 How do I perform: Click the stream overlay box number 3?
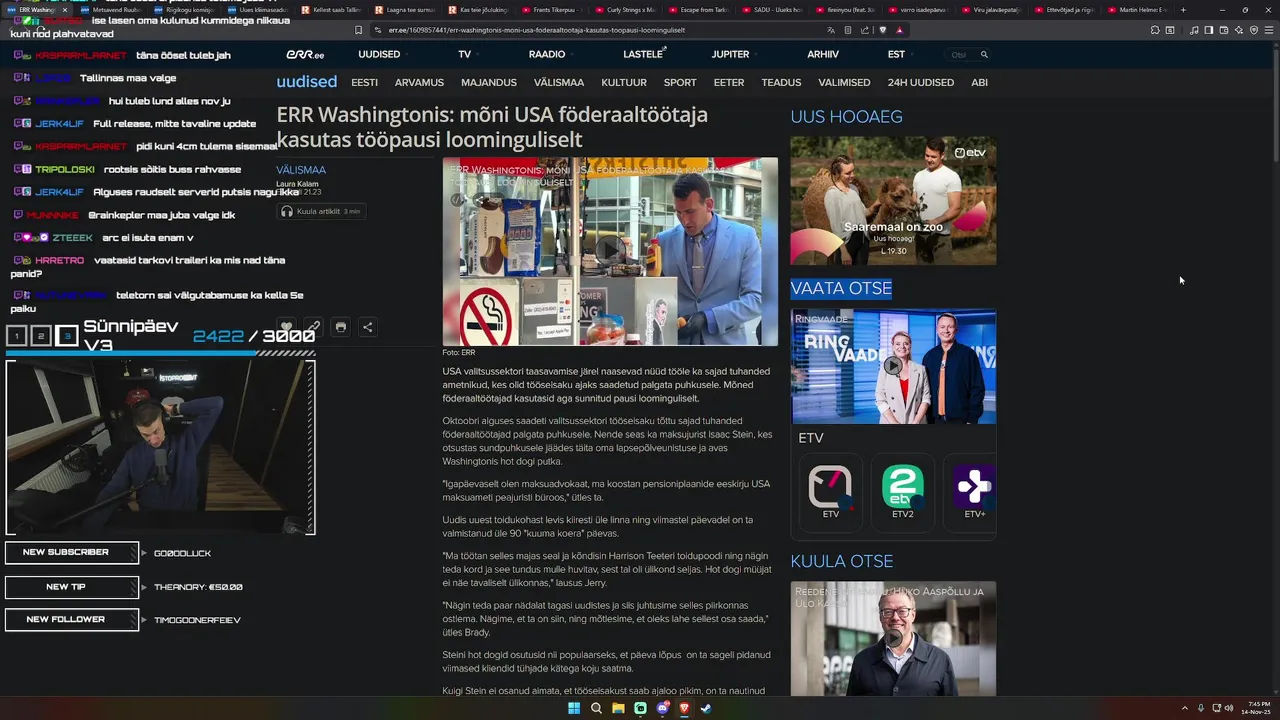point(66,336)
